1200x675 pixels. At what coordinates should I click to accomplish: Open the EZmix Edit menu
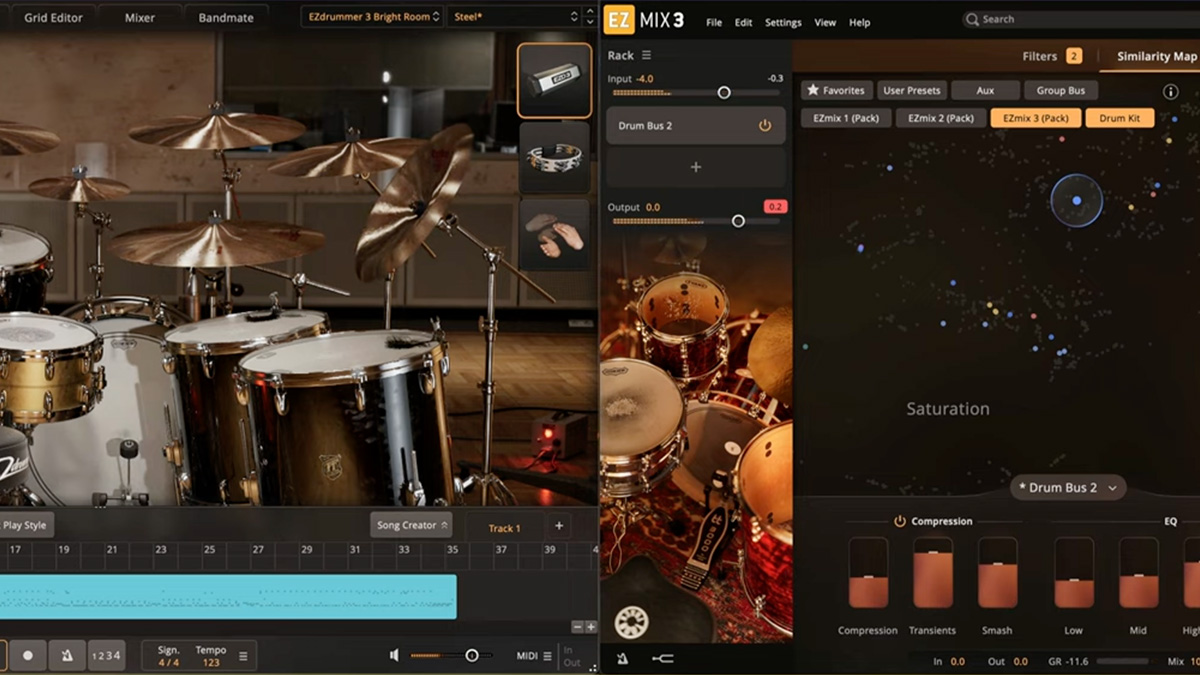point(744,22)
